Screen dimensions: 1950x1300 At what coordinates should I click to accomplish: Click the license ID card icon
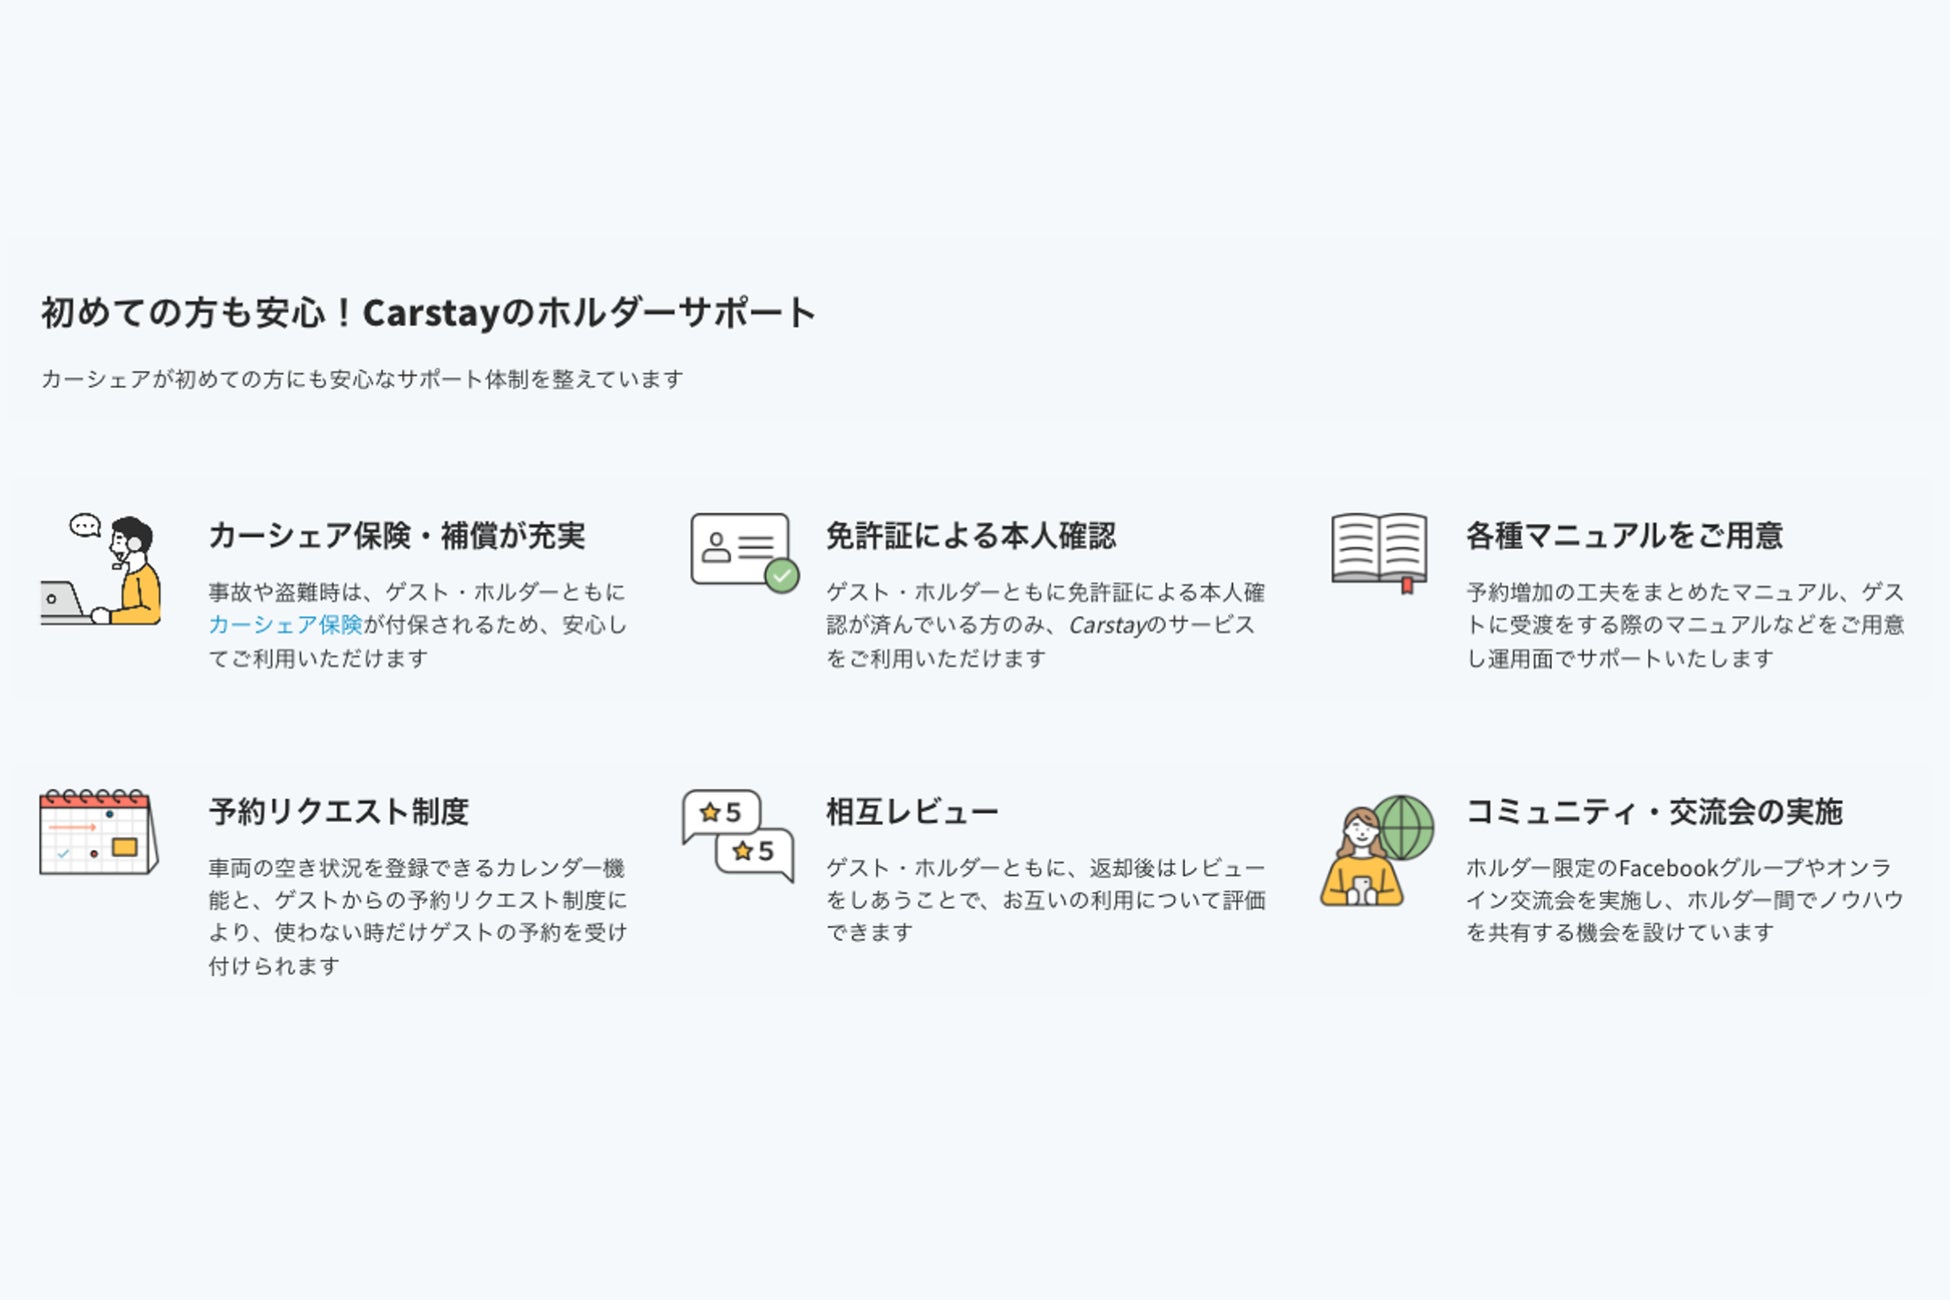point(739,549)
